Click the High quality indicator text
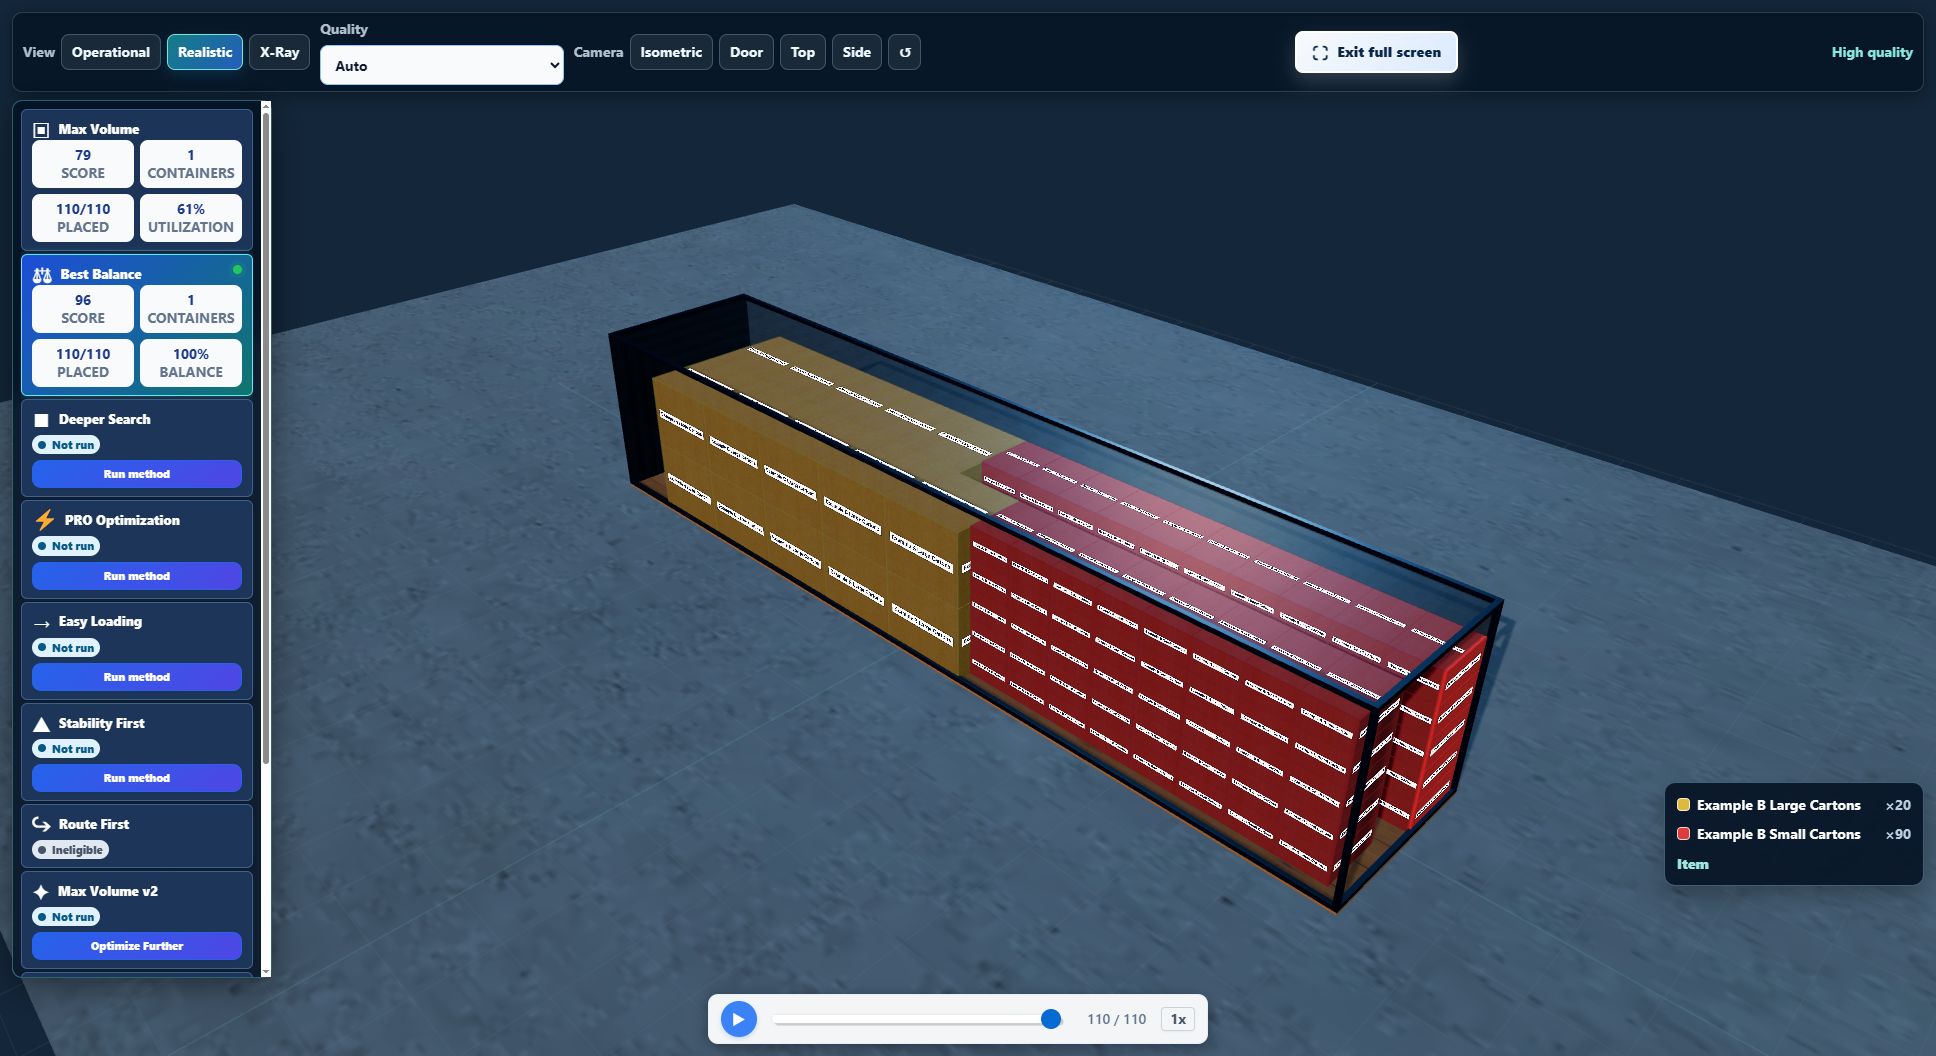 [x=1872, y=52]
